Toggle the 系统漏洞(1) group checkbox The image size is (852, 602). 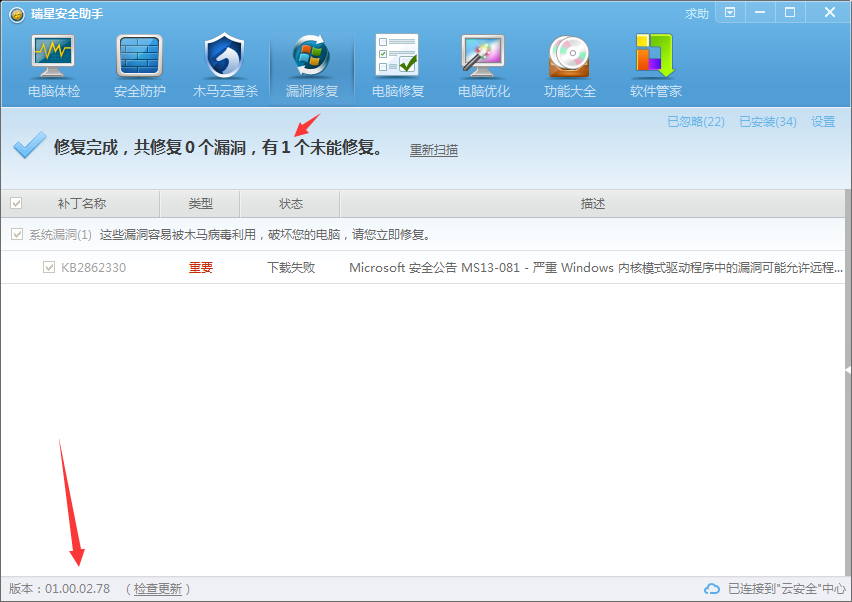17,234
